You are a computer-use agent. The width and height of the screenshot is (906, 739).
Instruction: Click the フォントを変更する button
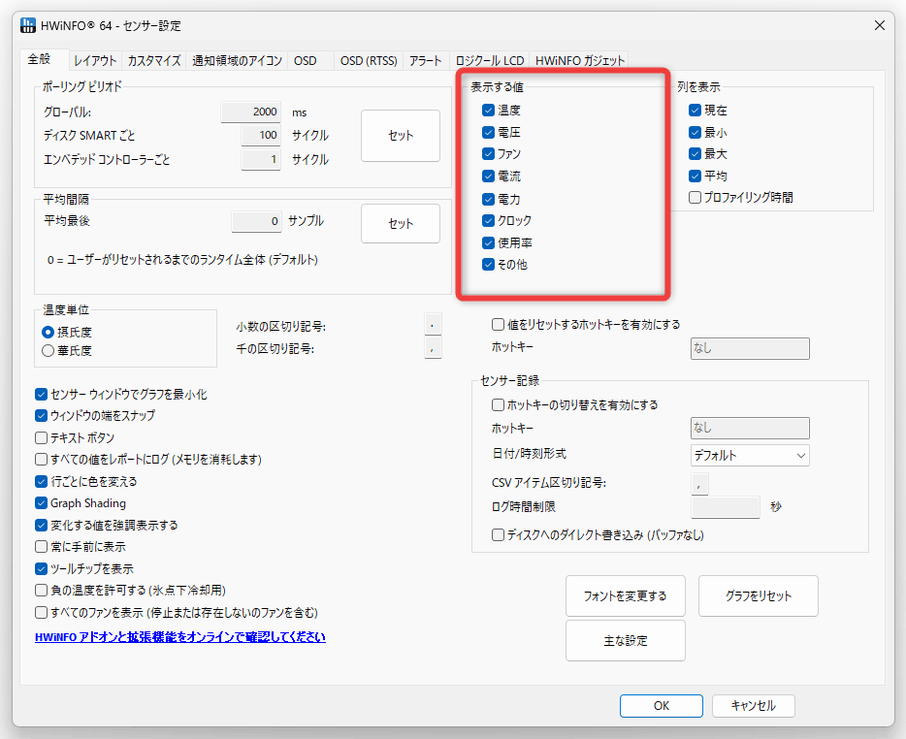(625, 596)
